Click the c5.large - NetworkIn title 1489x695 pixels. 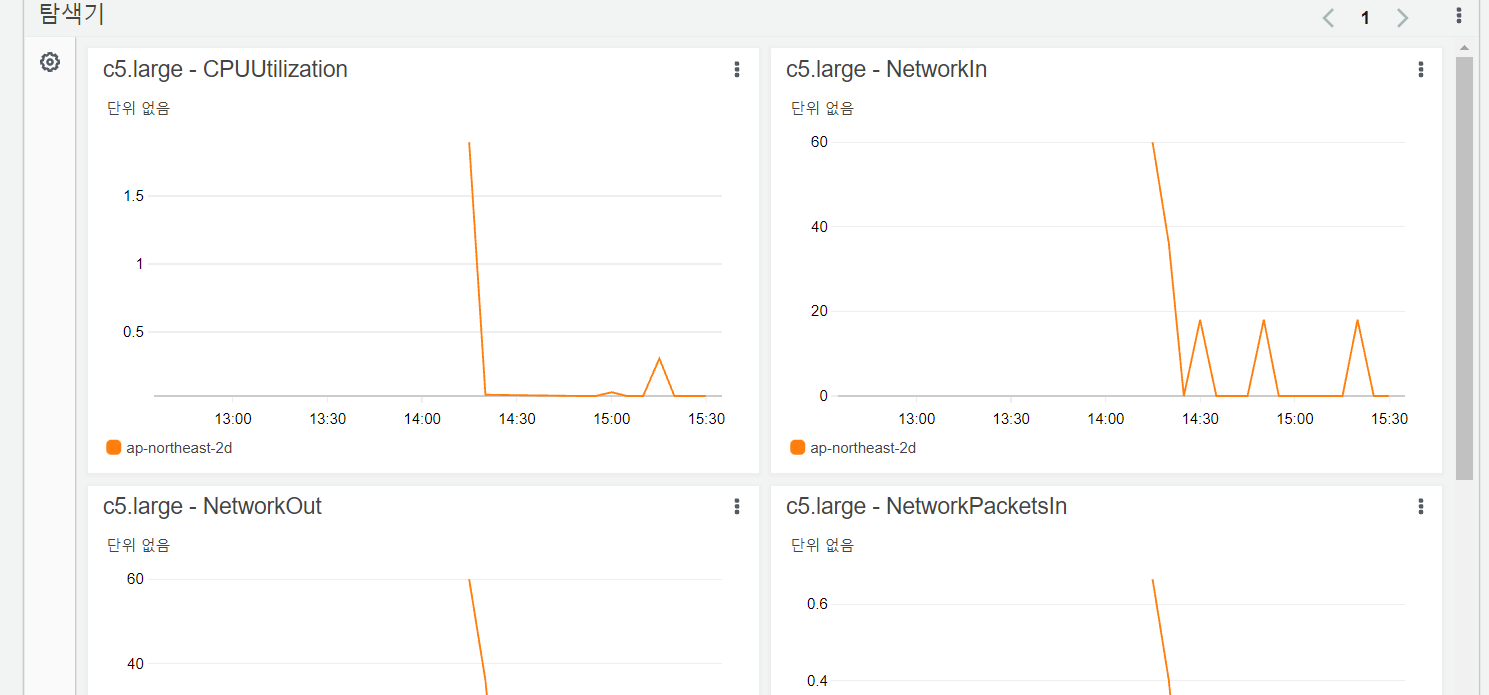[x=886, y=69]
